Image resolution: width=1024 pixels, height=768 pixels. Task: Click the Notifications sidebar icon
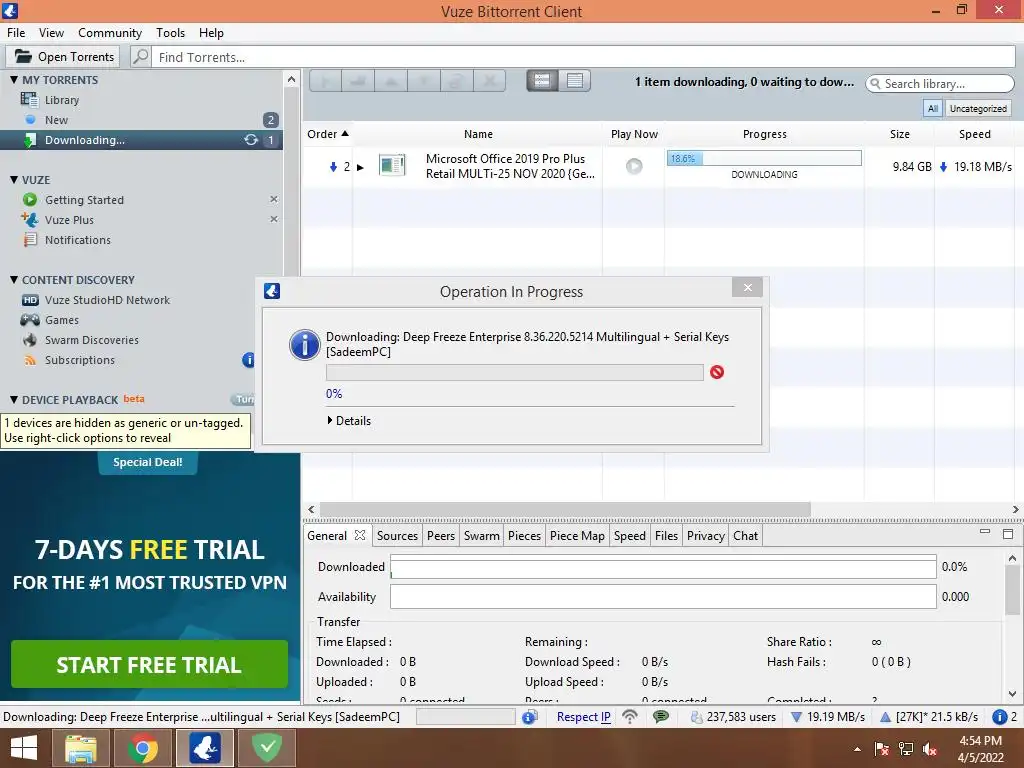pos(30,240)
